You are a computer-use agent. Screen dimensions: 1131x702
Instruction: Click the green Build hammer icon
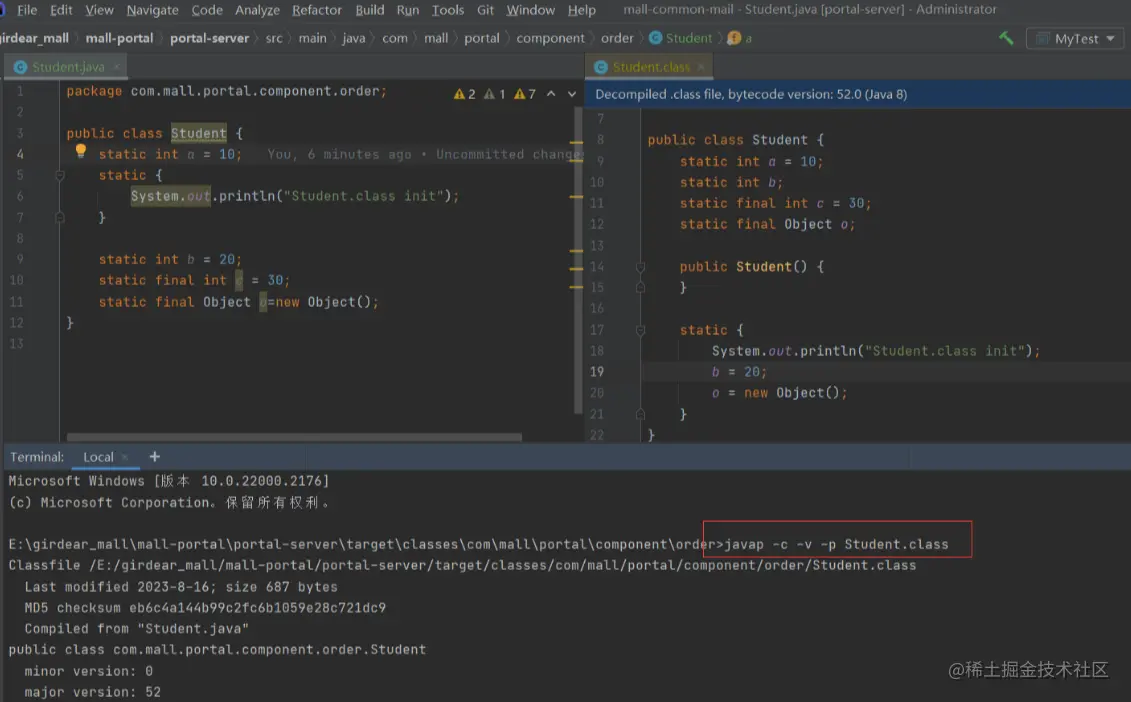click(1005, 38)
